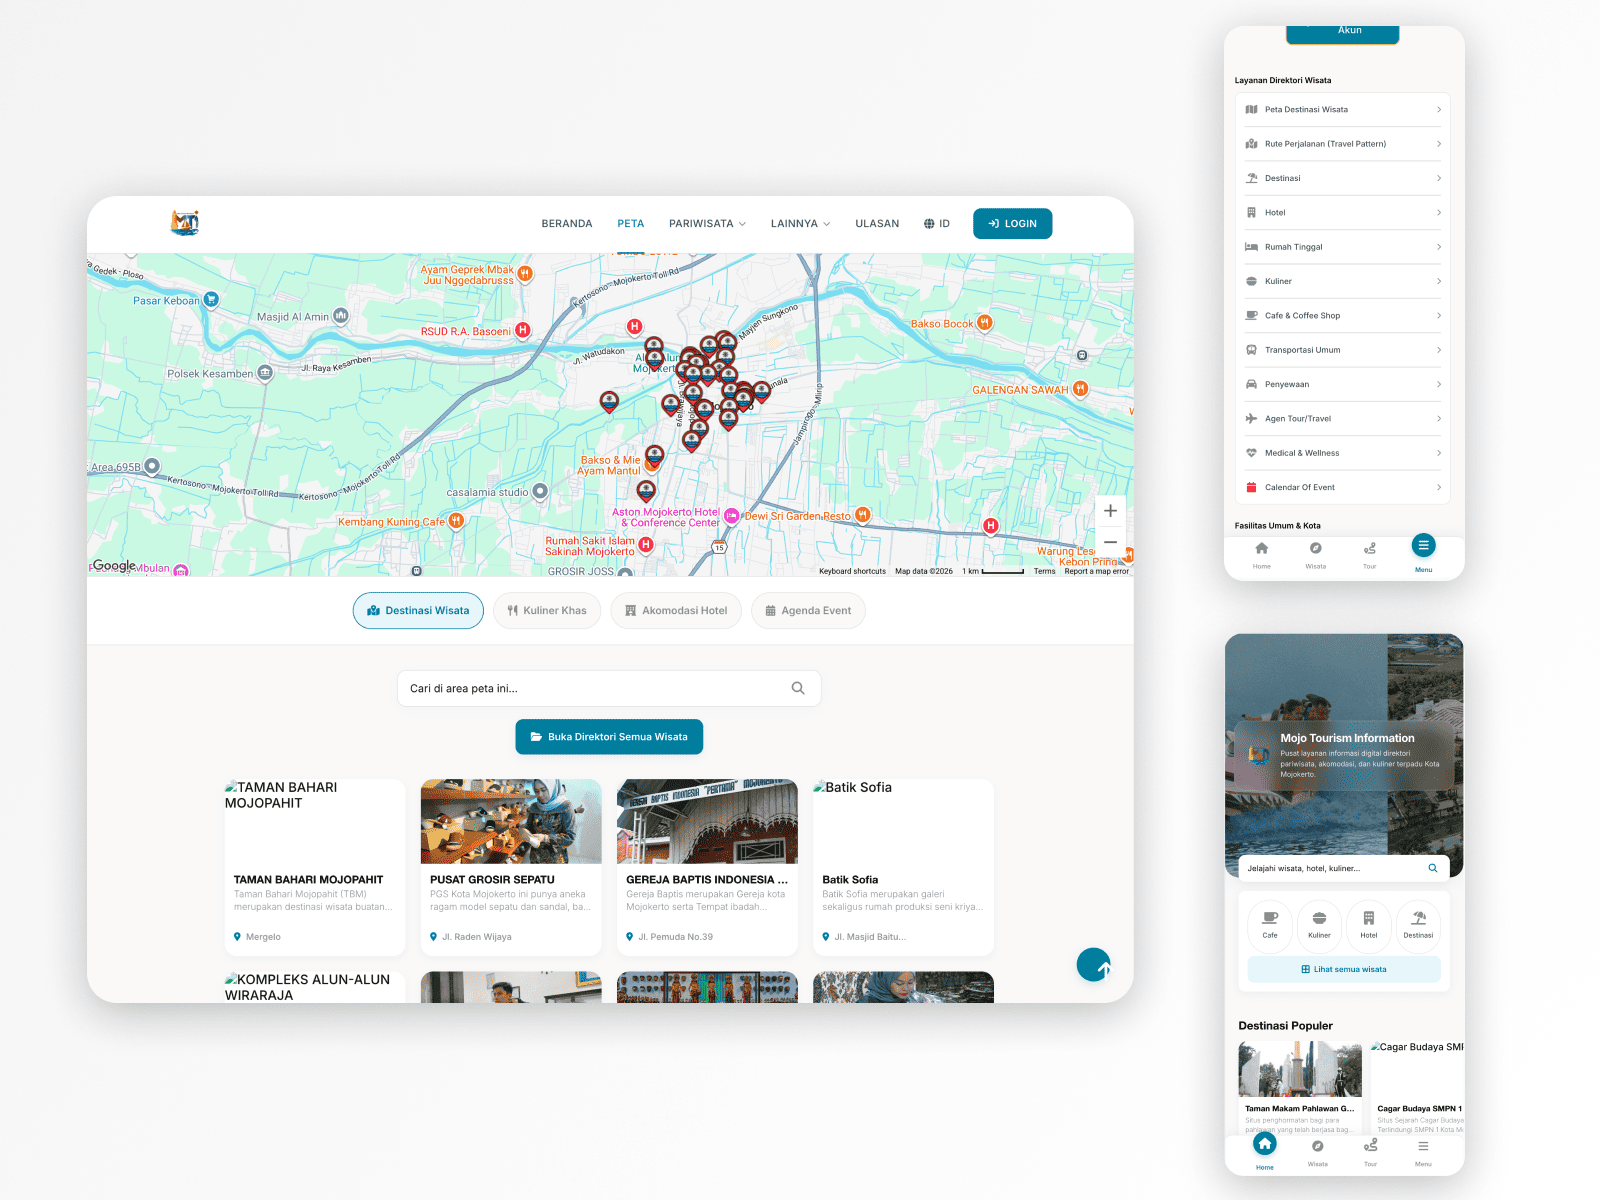1600x1200 pixels.
Task: Tap the Kuliner category icon on mobile home
Action: (x=1319, y=925)
